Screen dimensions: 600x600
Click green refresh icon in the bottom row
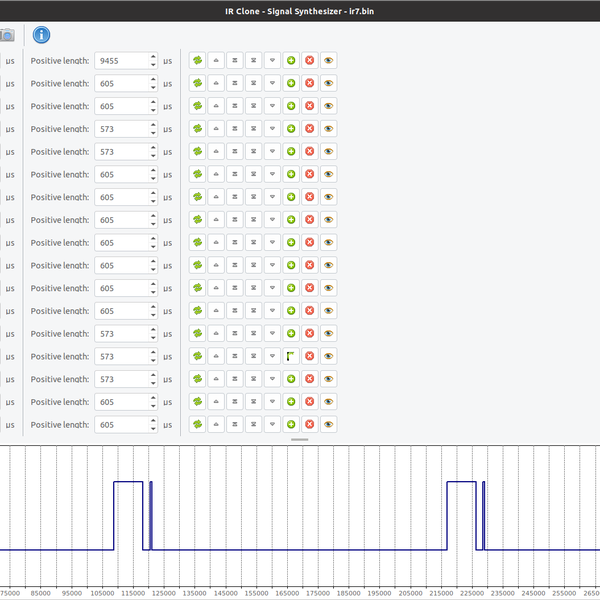(197, 425)
